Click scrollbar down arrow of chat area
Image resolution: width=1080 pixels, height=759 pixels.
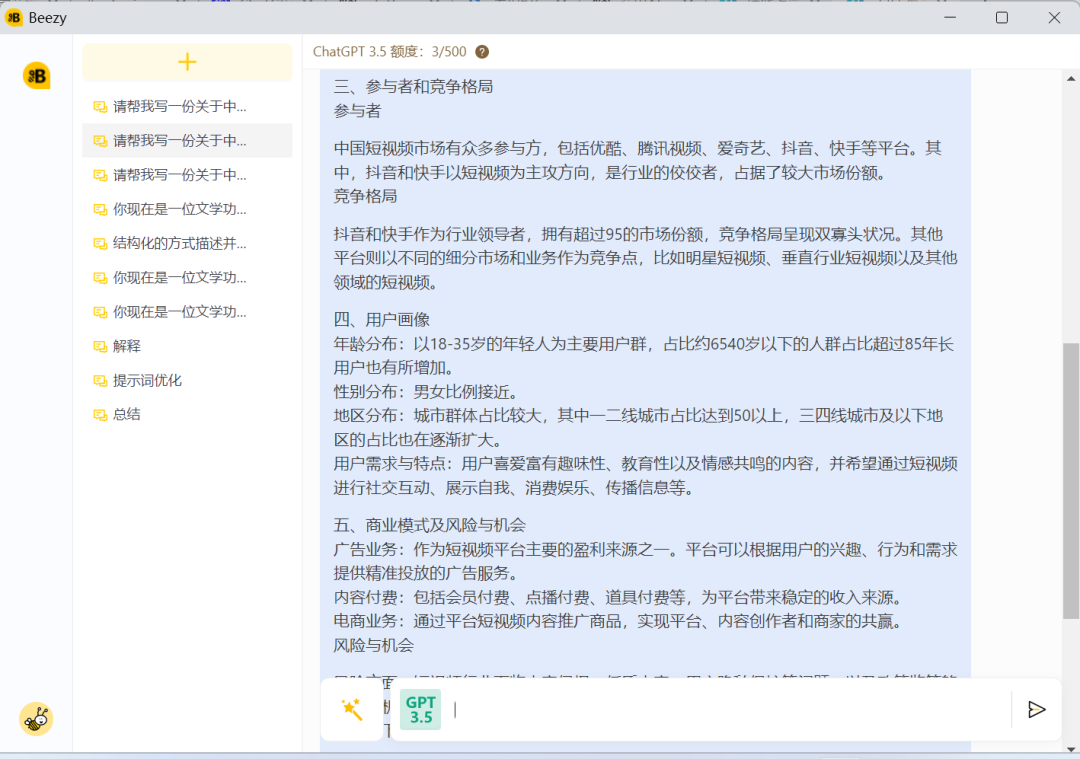1071,748
